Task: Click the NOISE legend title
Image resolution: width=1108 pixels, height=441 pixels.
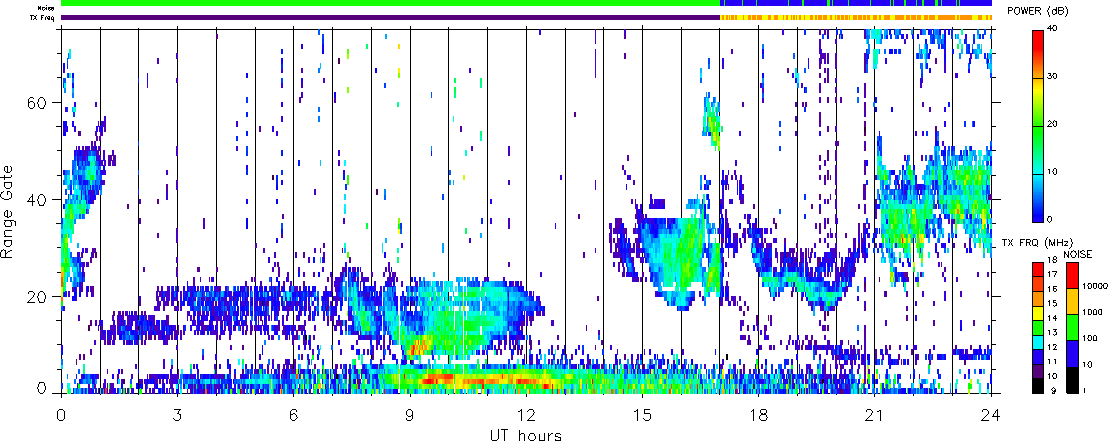Action: pyautogui.click(x=1078, y=254)
